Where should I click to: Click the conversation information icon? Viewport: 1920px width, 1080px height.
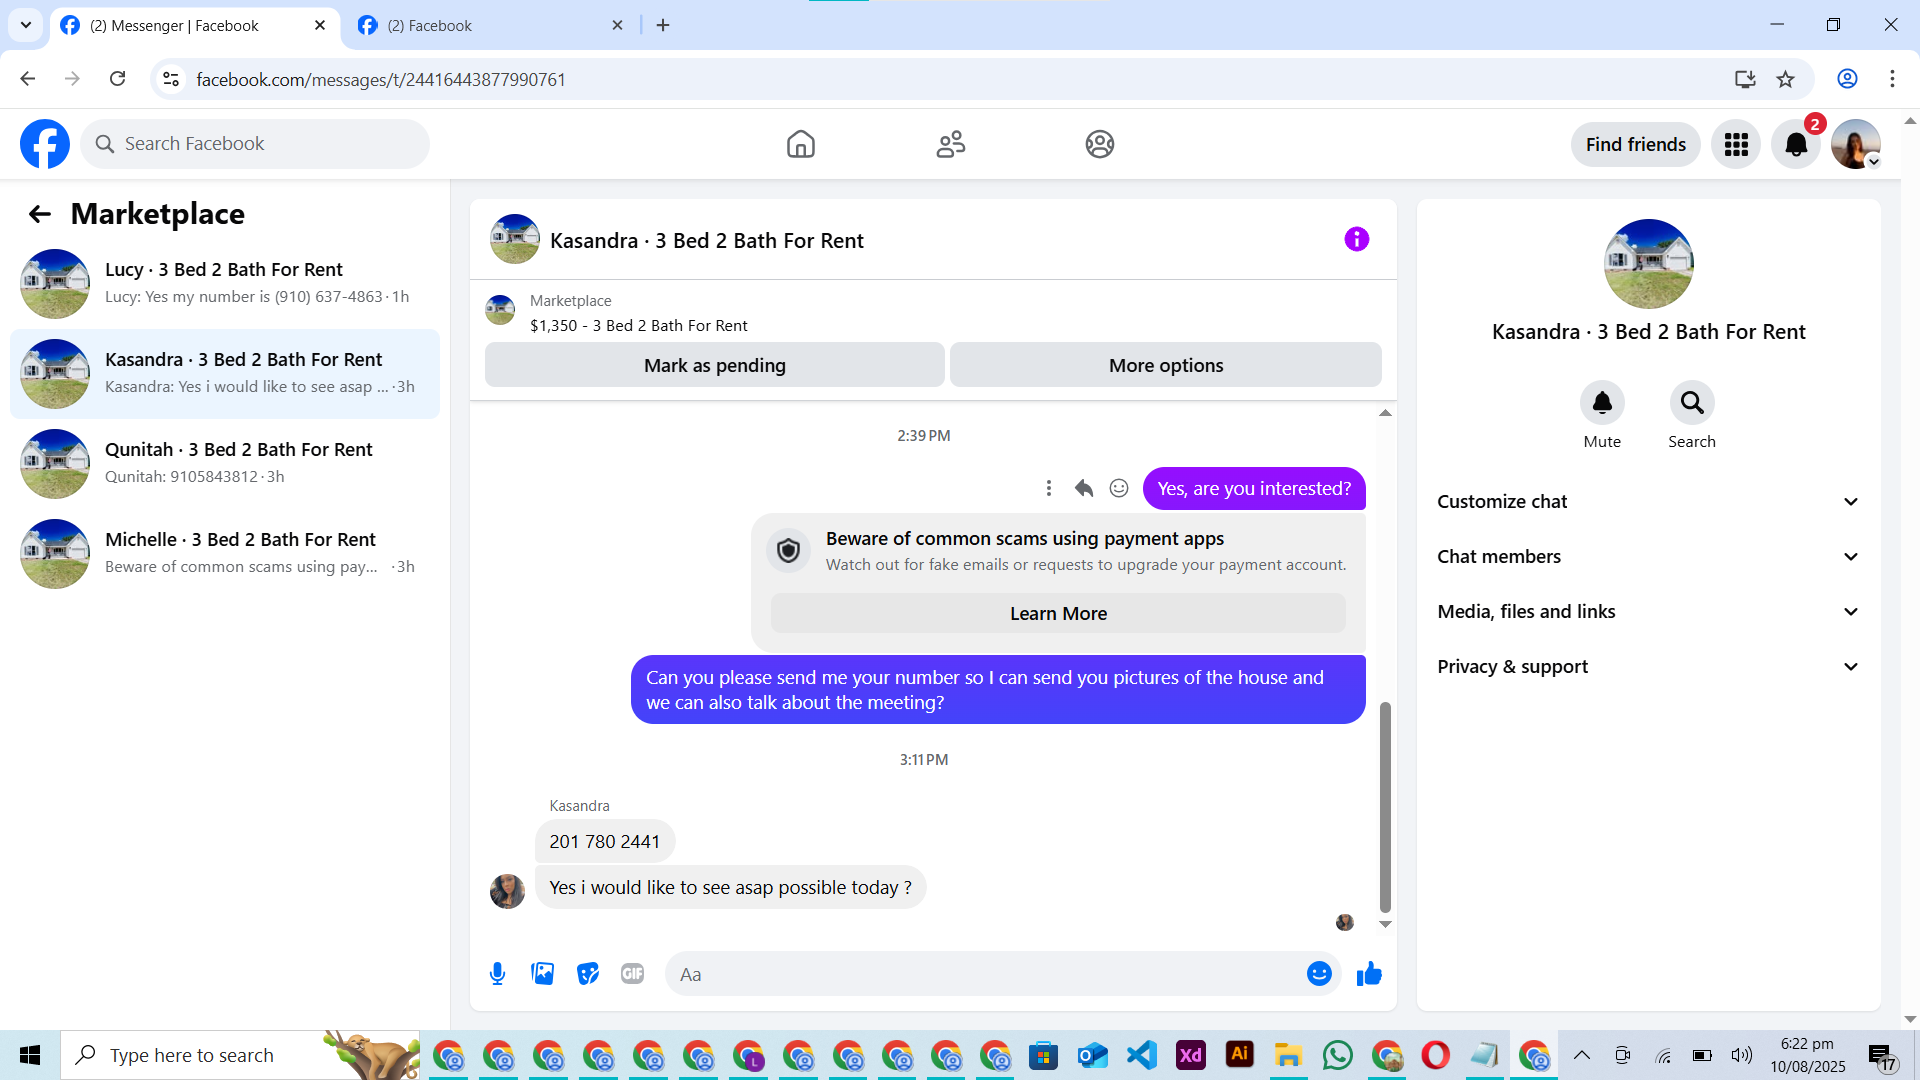[x=1356, y=239]
